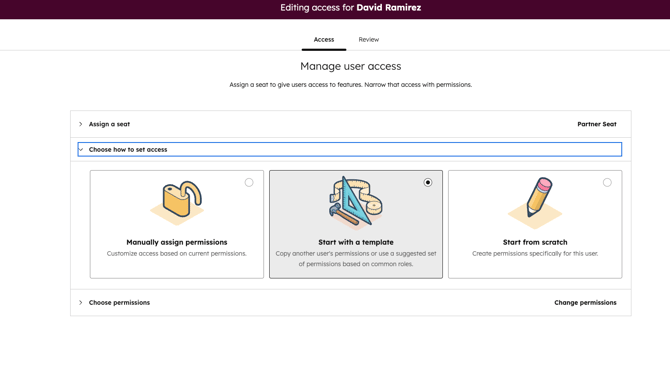
Task: Click the Manually assign permissions title
Action: [x=177, y=242]
